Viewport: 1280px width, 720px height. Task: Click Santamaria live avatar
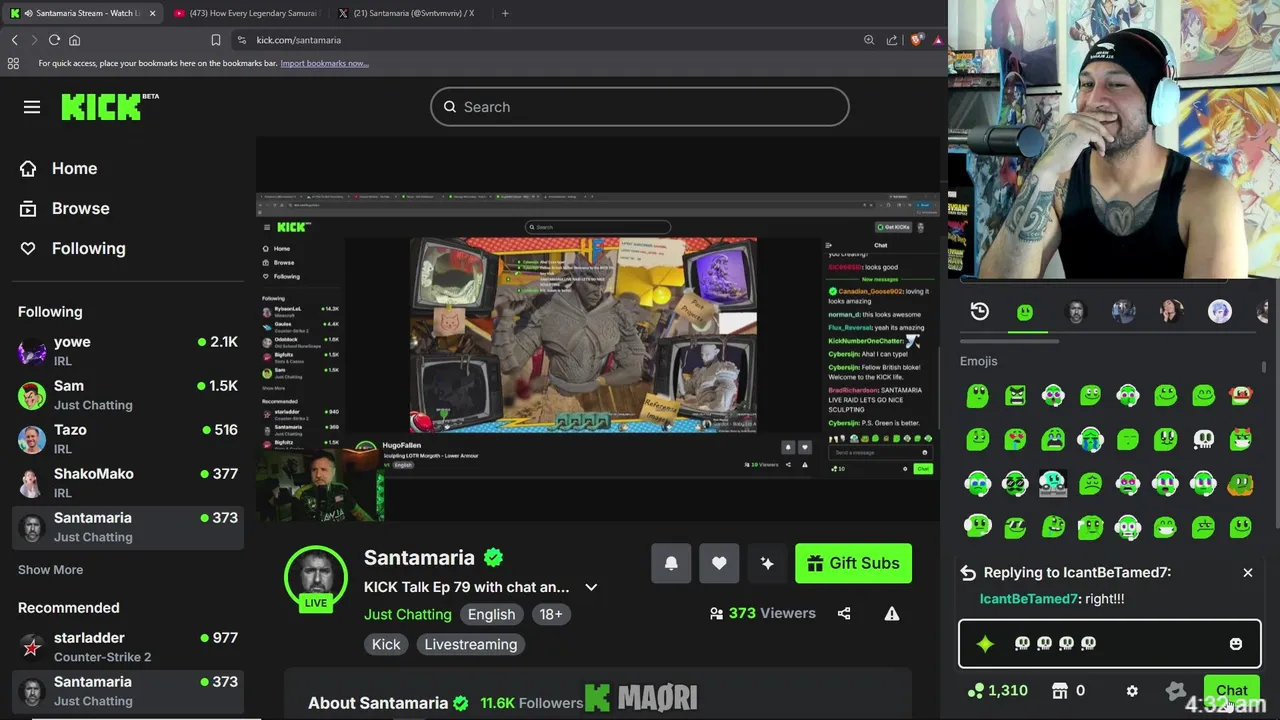[316, 578]
